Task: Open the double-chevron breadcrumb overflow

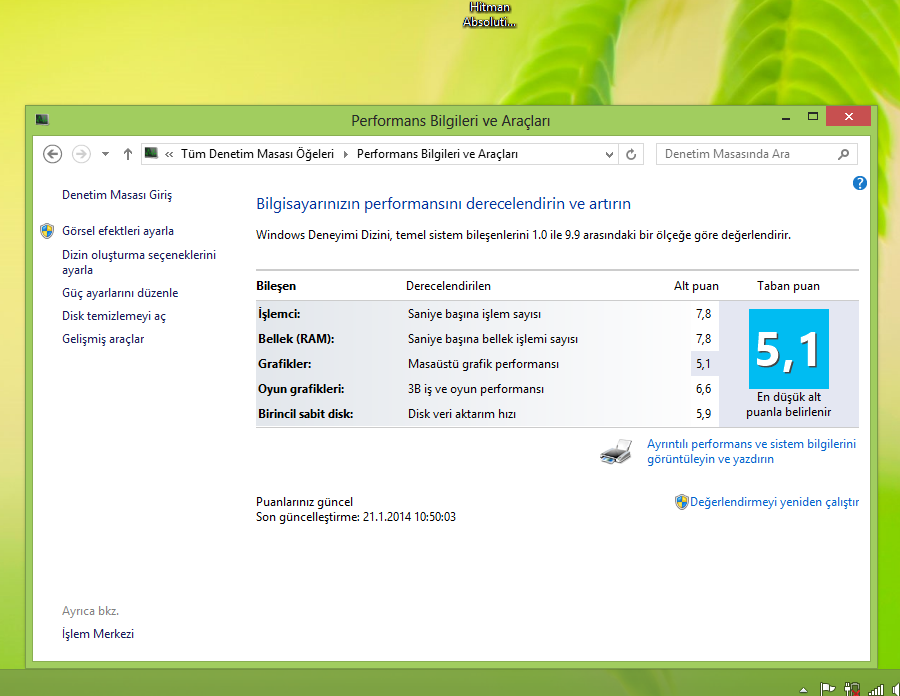Action: (x=169, y=154)
